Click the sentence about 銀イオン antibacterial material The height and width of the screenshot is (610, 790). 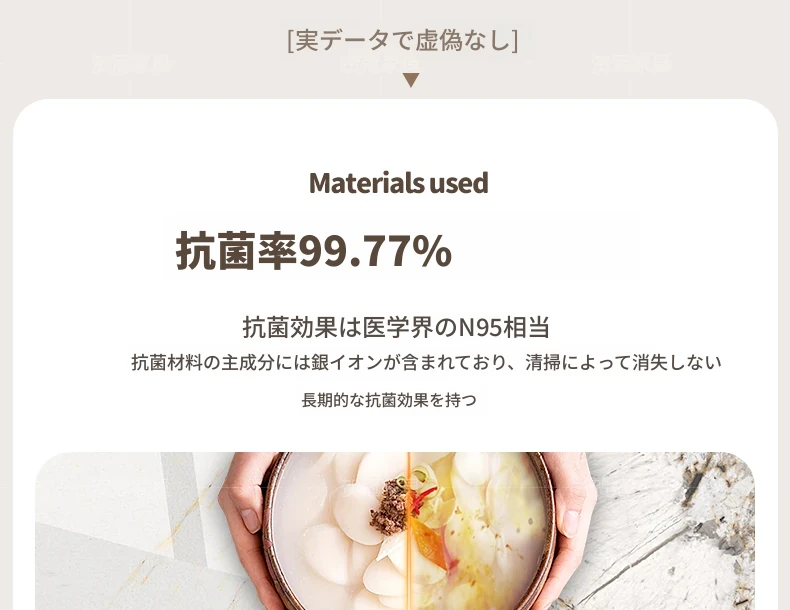pyautogui.click(x=426, y=362)
